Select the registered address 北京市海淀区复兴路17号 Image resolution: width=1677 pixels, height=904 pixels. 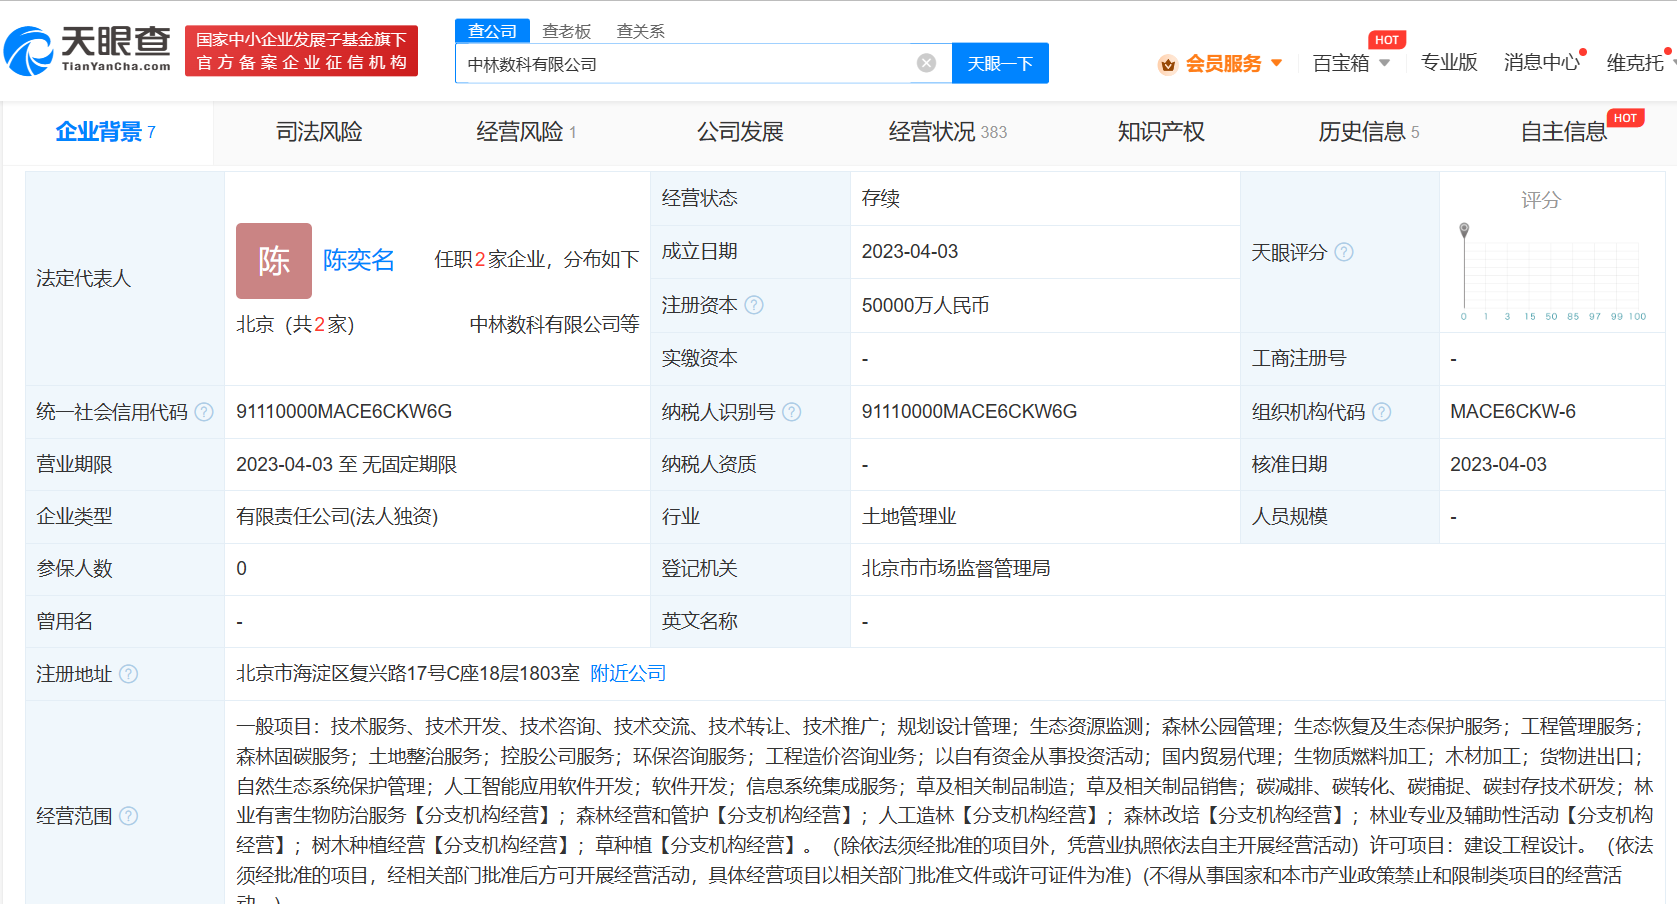pos(408,674)
